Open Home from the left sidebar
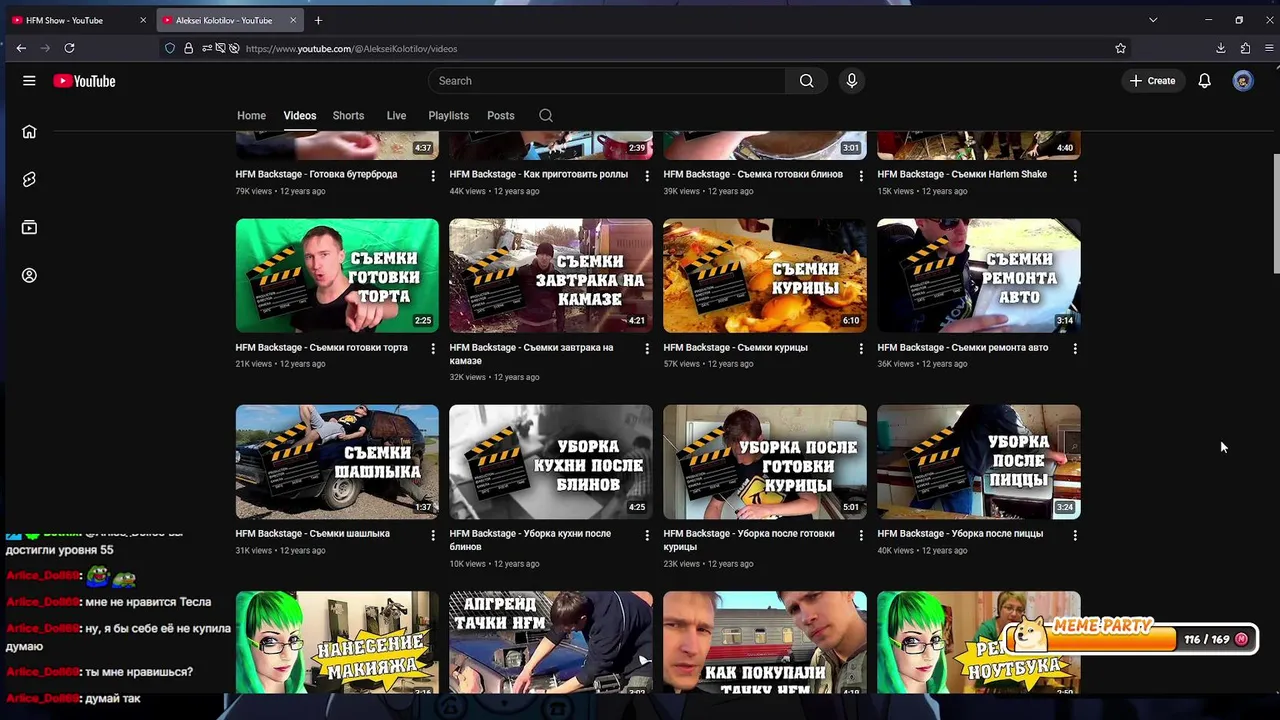 coord(29,131)
